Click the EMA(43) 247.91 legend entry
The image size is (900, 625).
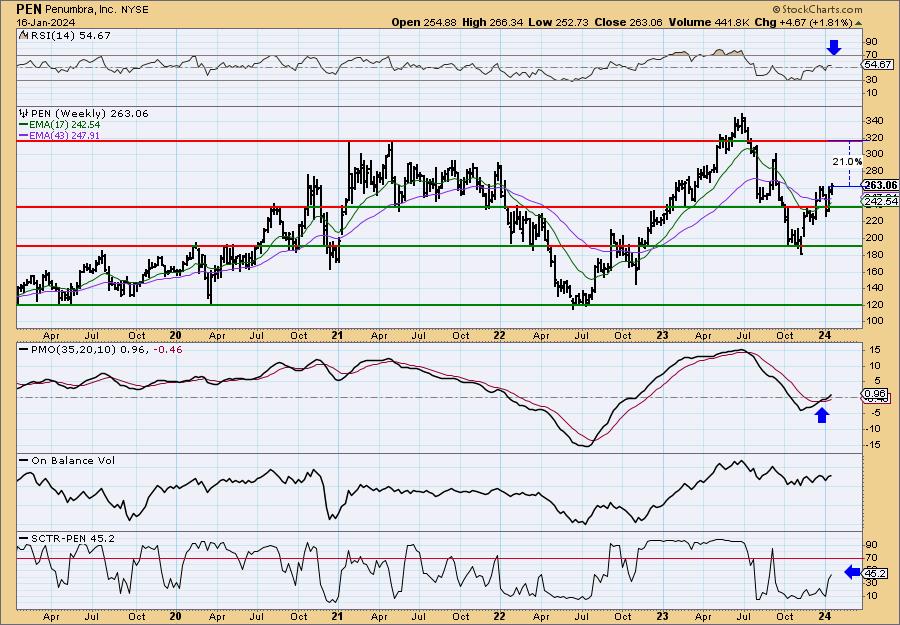(64, 135)
